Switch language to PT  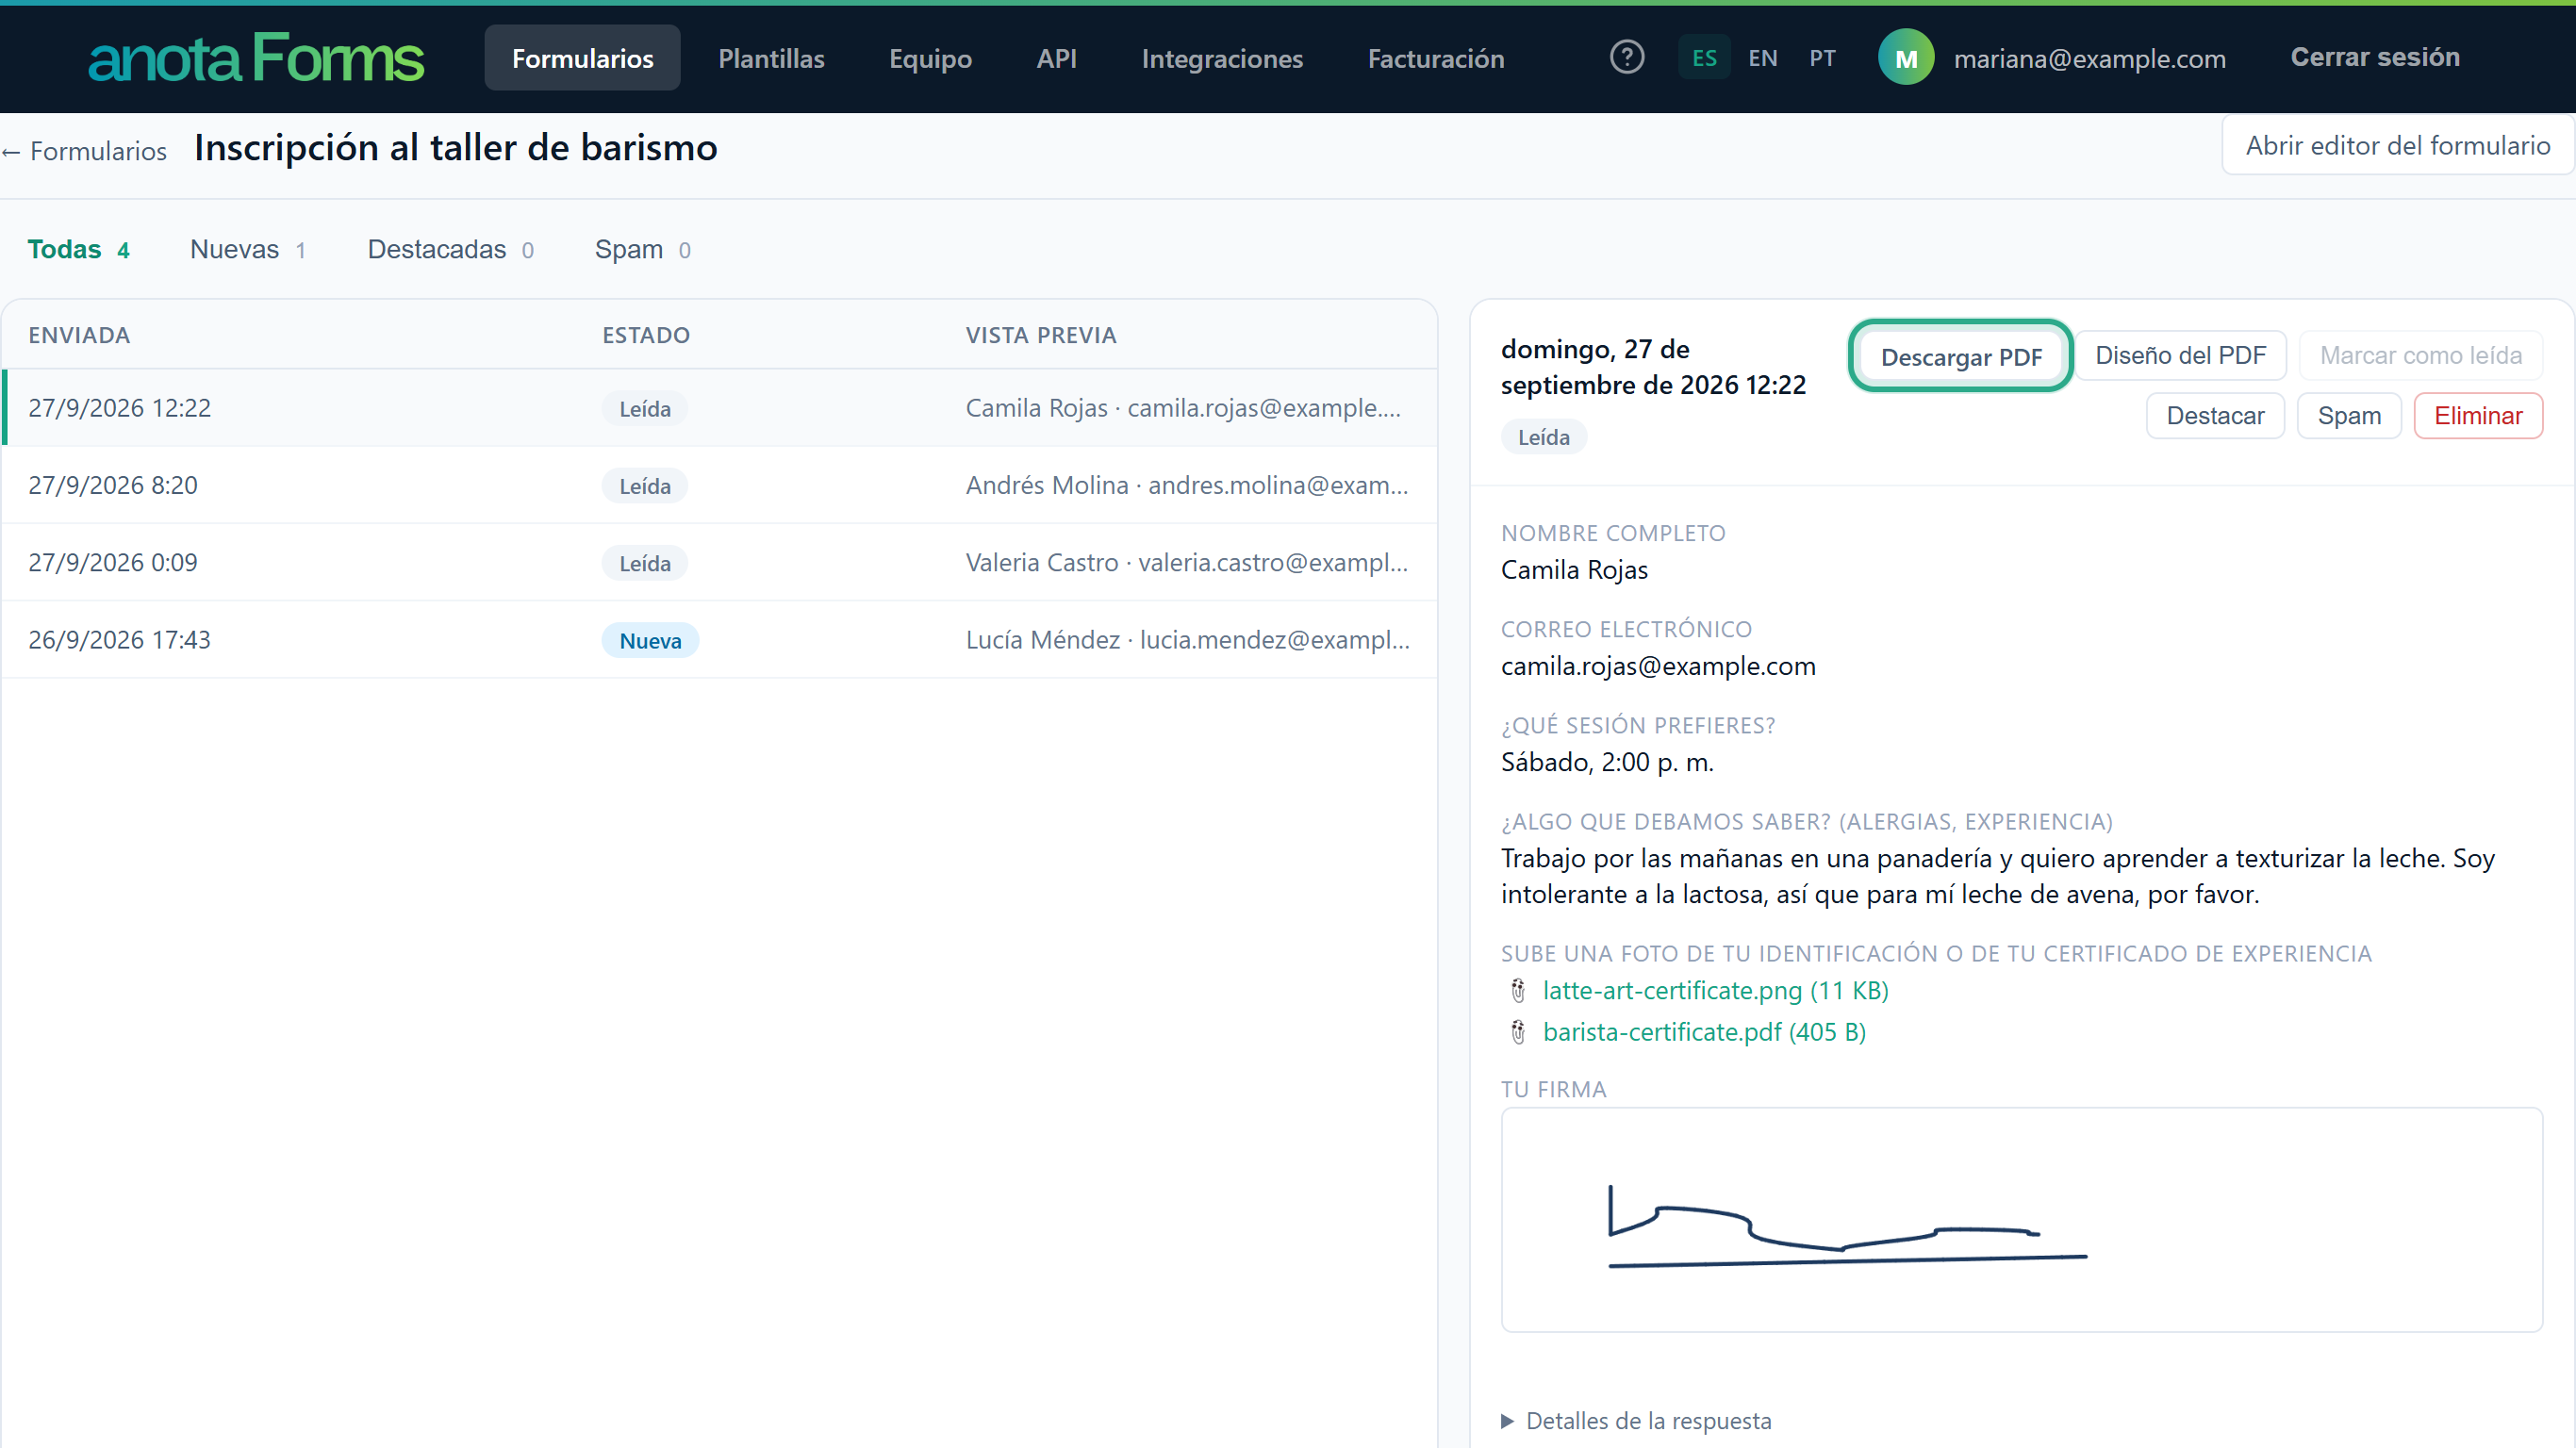pyautogui.click(x=1822, y=58)
